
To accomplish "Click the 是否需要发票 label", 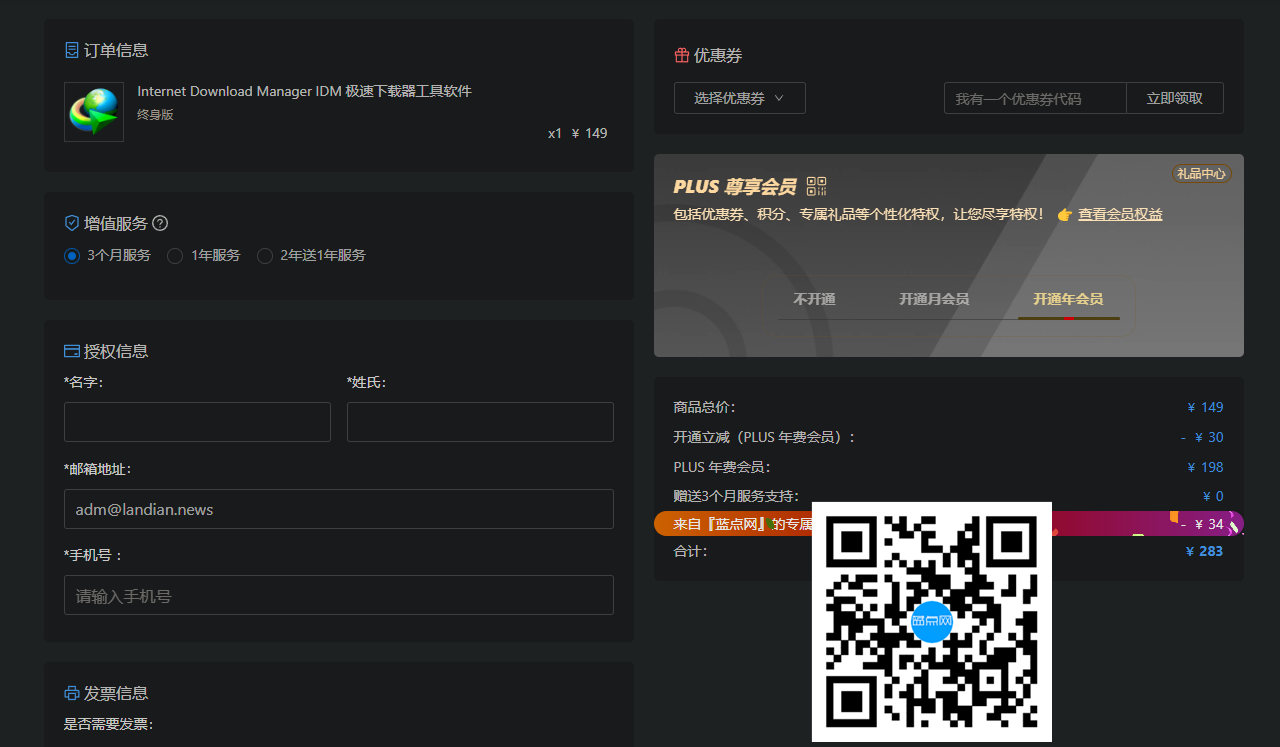I will pos(108,724).
